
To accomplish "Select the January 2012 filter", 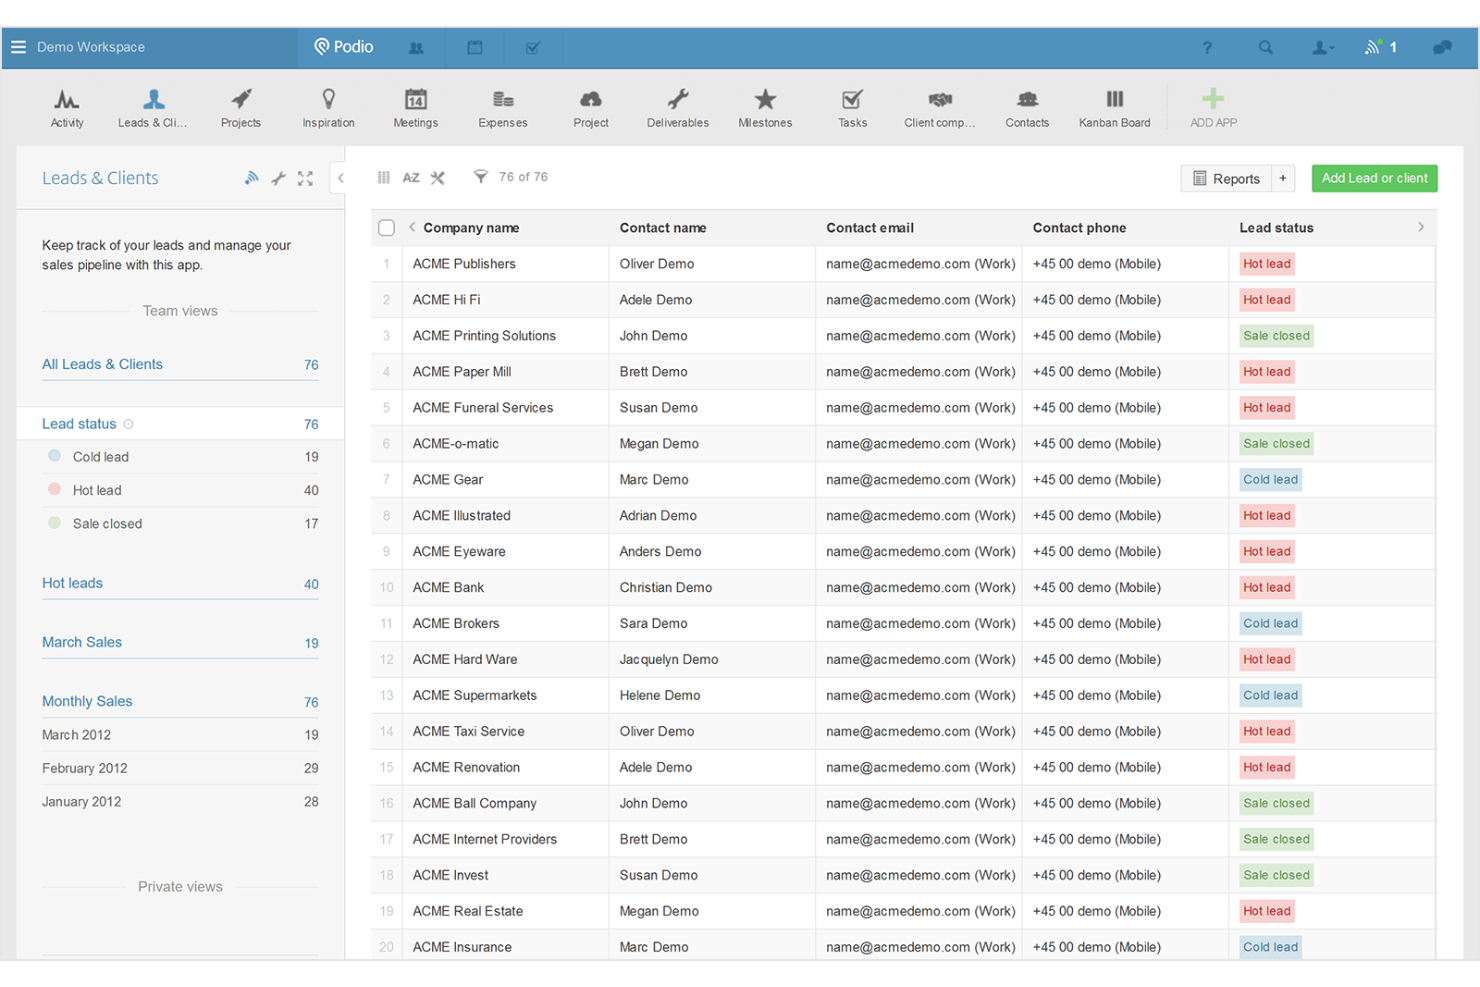I will pyautogui.click(x=181, y=802).
